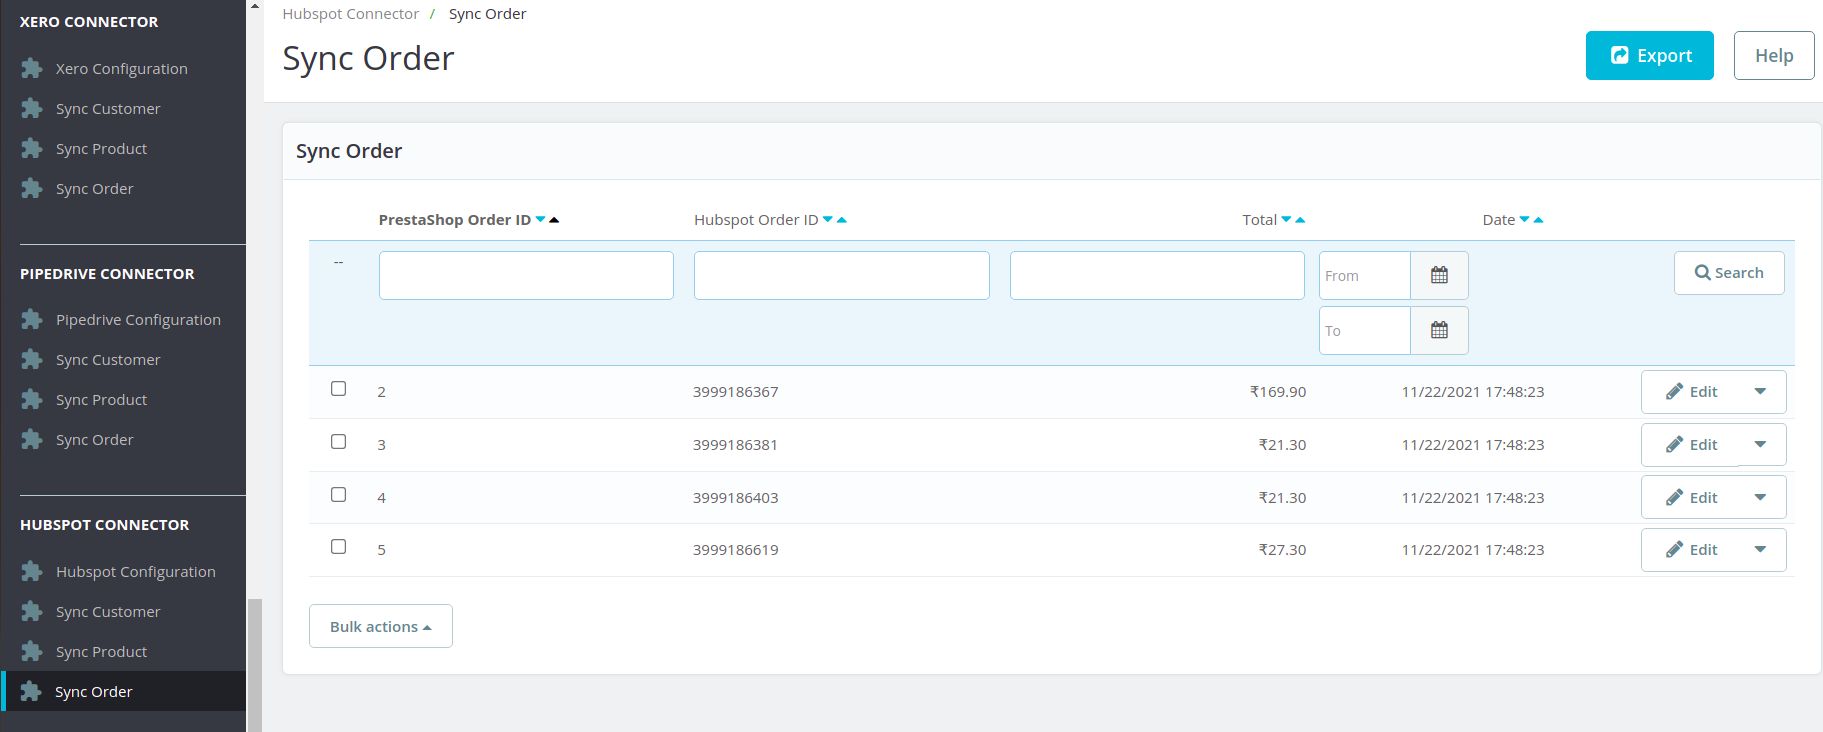The image size is (1823, 732).
Task: Click puzzle icon beside Pipedrive Configuration
Action: [32, 319]
